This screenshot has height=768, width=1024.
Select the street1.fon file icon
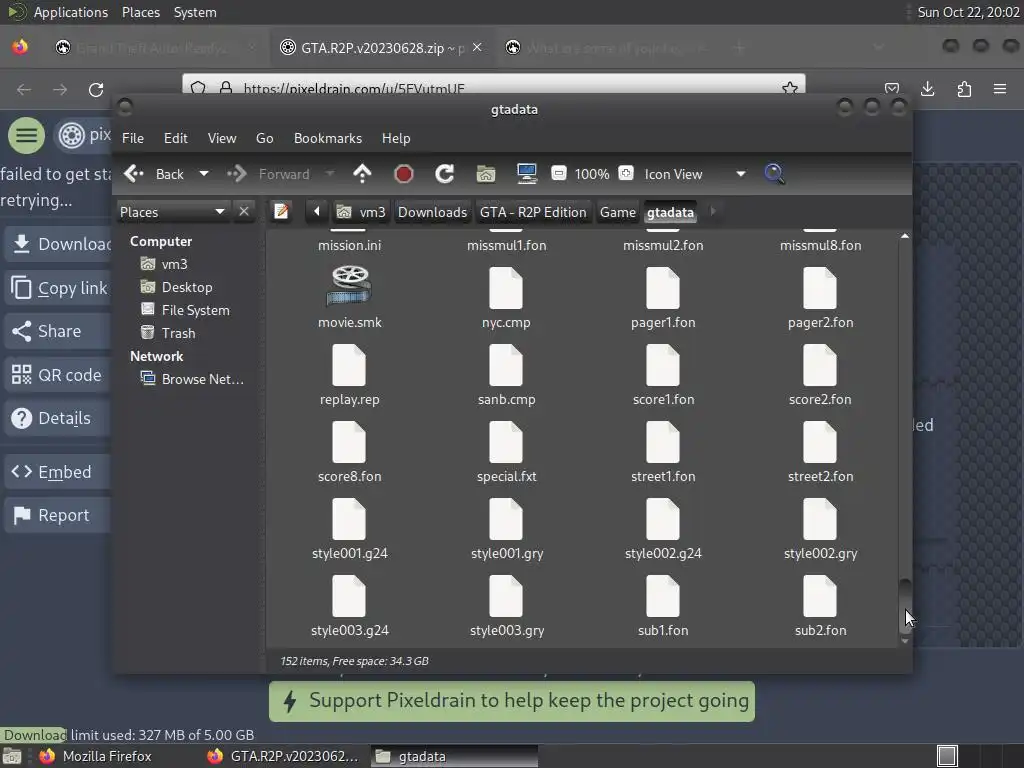pos(663,442)
